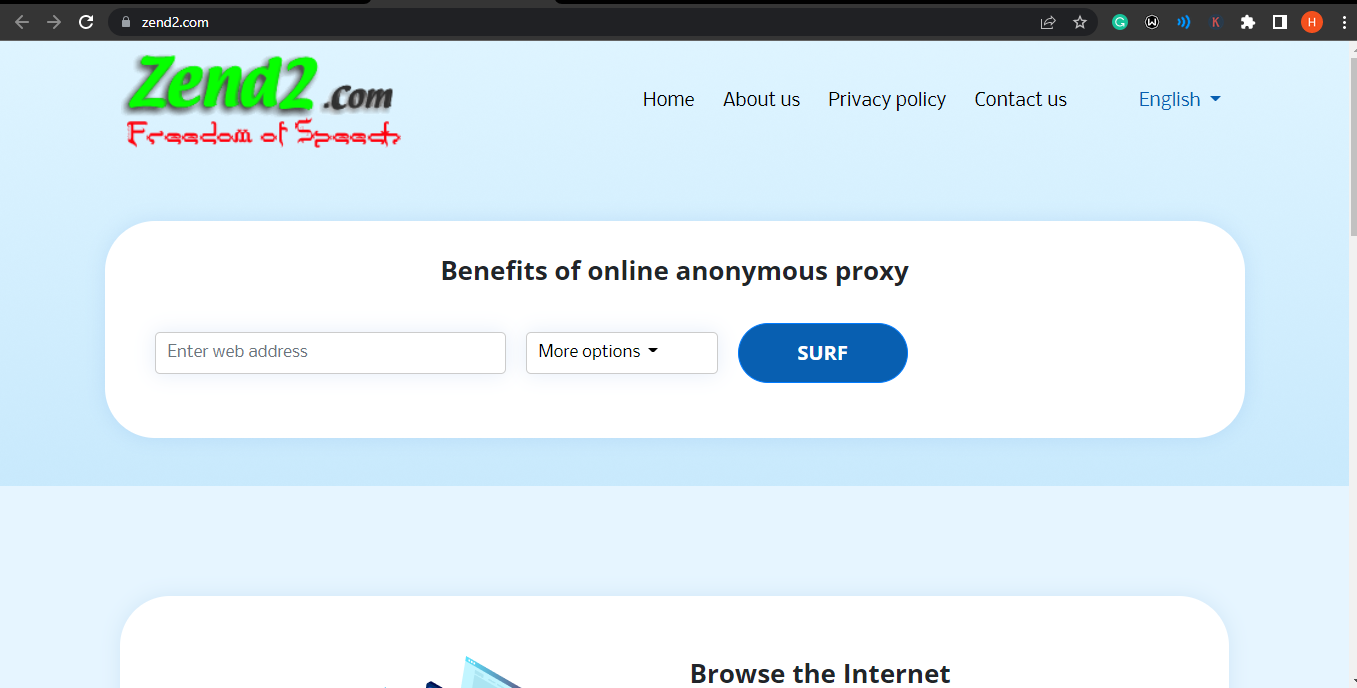Click the Enter web address field
Screen dimensions: 1357x688
330,353
